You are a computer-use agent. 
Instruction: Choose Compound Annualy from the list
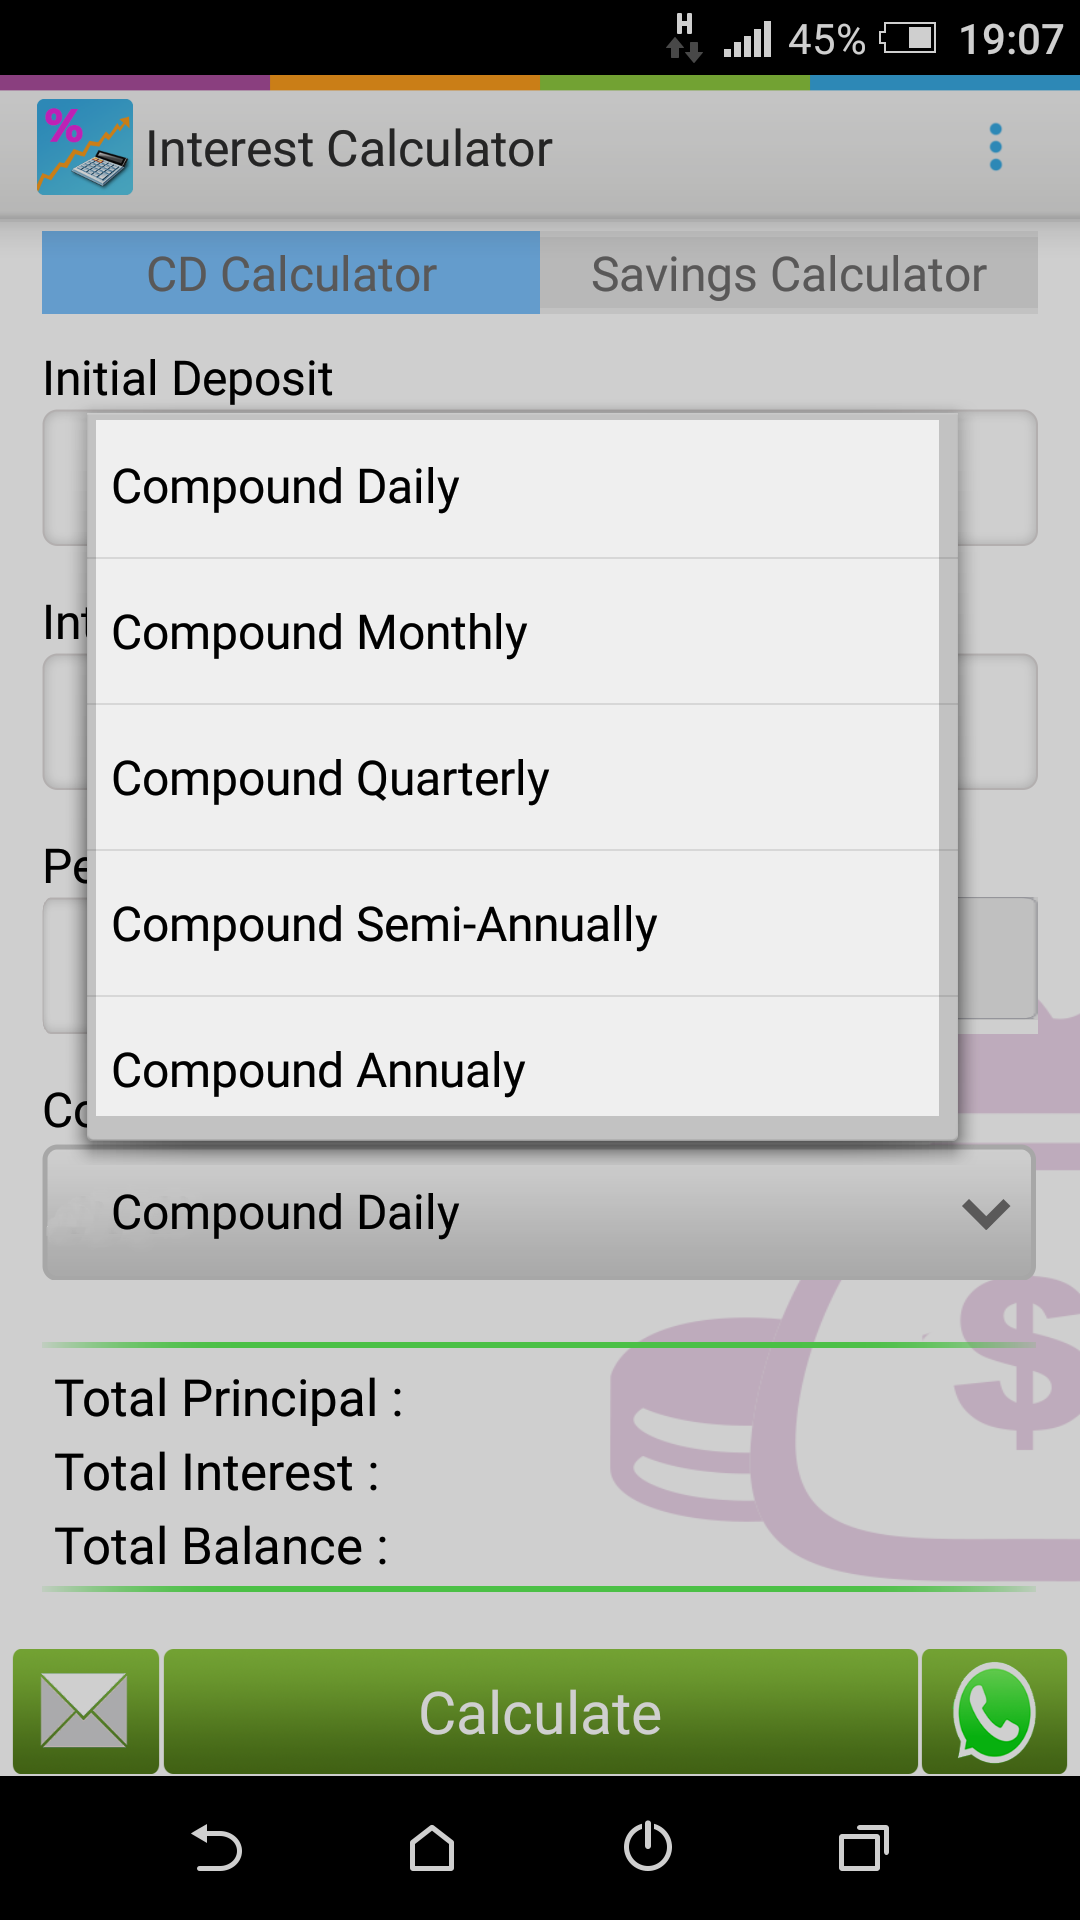tap(517, 1068)
